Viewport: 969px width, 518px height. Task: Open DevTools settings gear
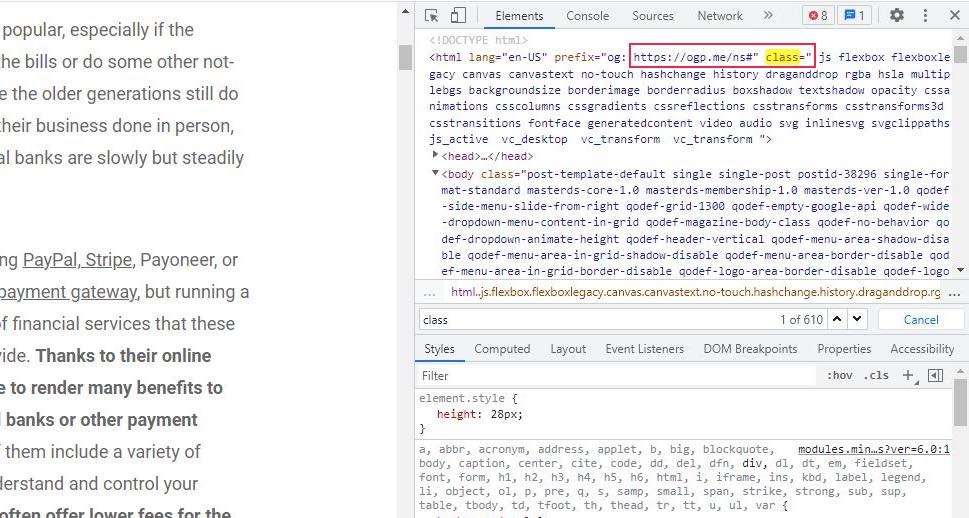pyautogui.click(x=897, y=15)
